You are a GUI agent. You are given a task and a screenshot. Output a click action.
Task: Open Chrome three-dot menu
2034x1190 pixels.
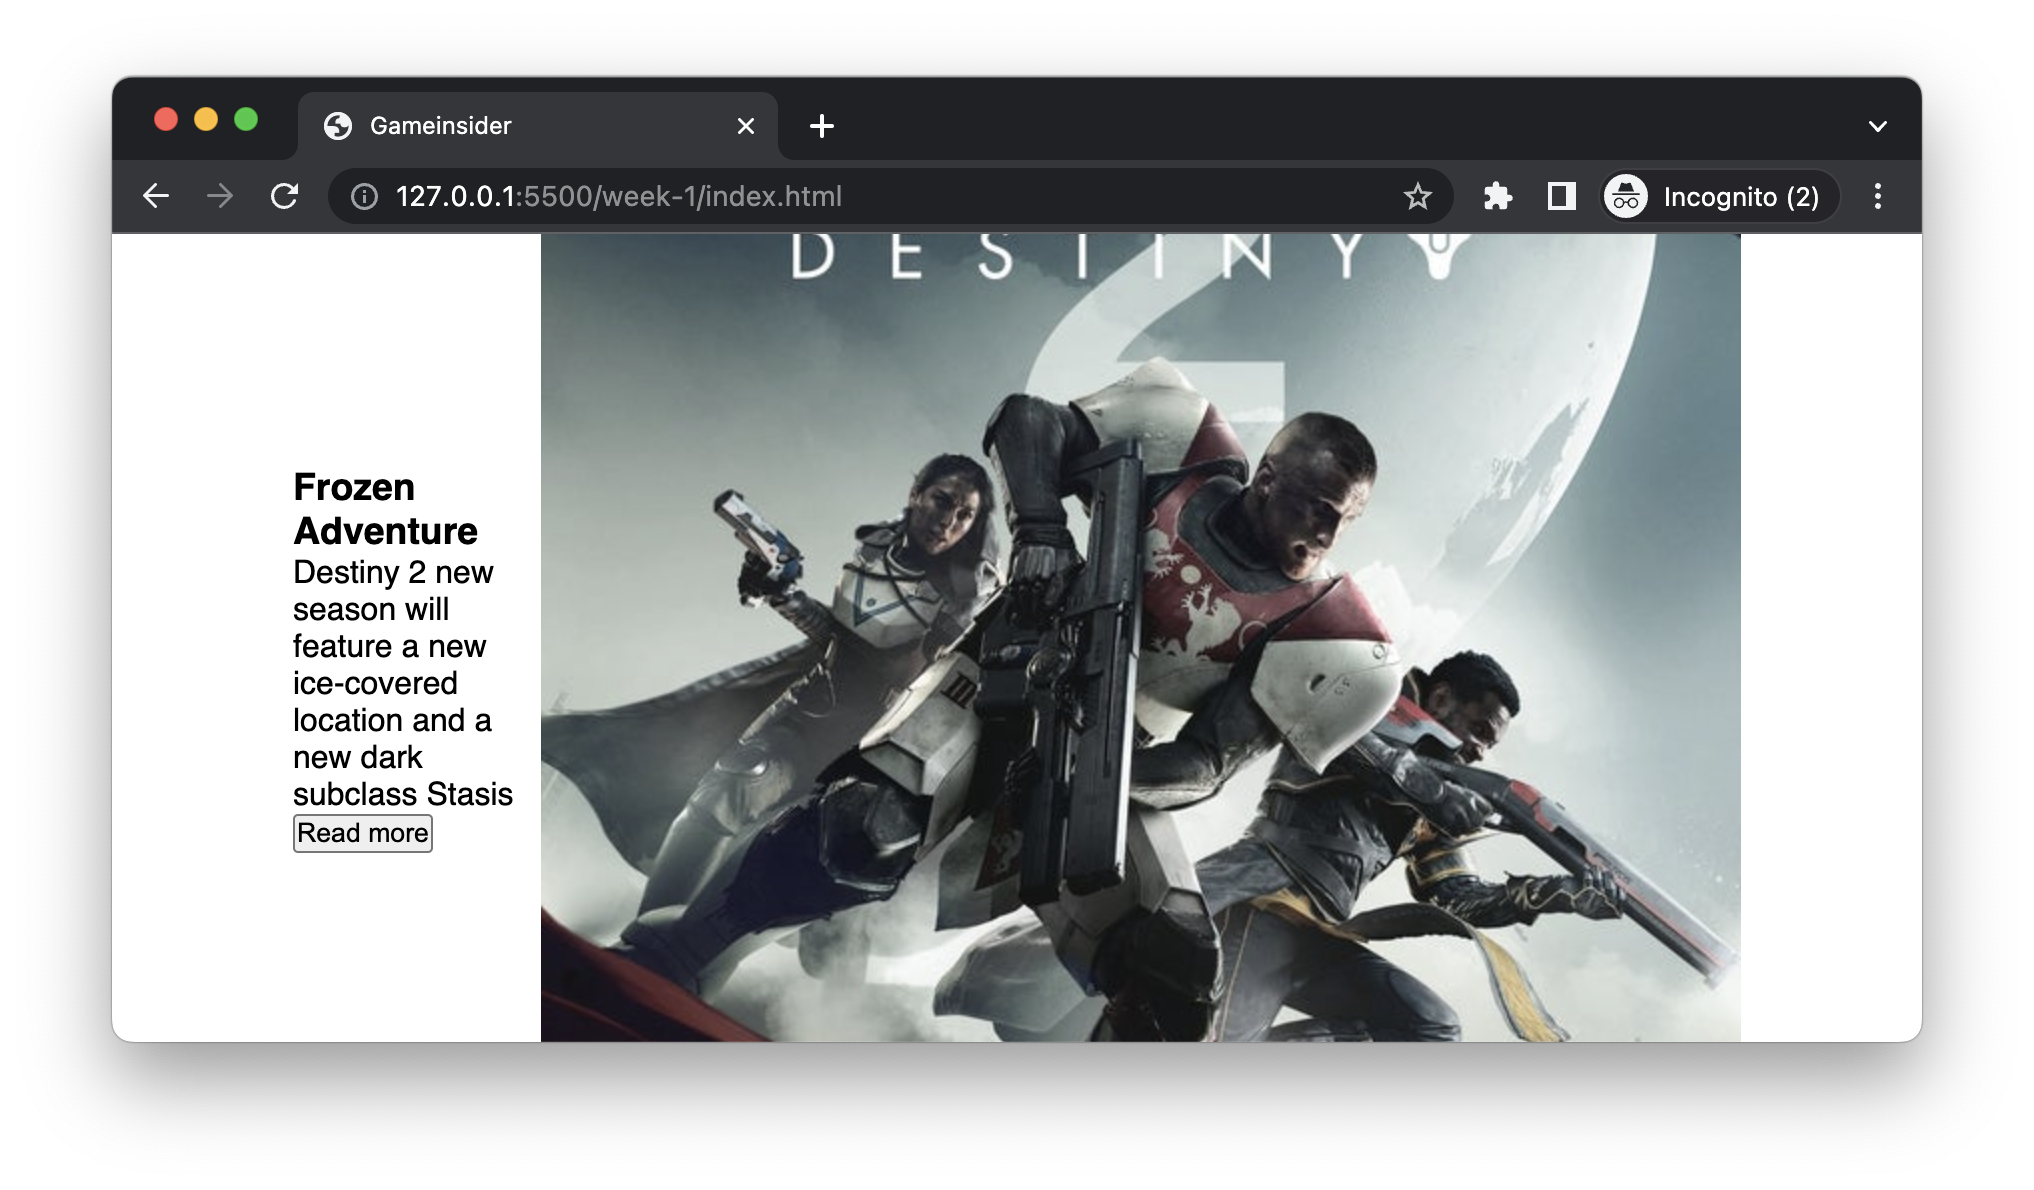coord(1877,197)
